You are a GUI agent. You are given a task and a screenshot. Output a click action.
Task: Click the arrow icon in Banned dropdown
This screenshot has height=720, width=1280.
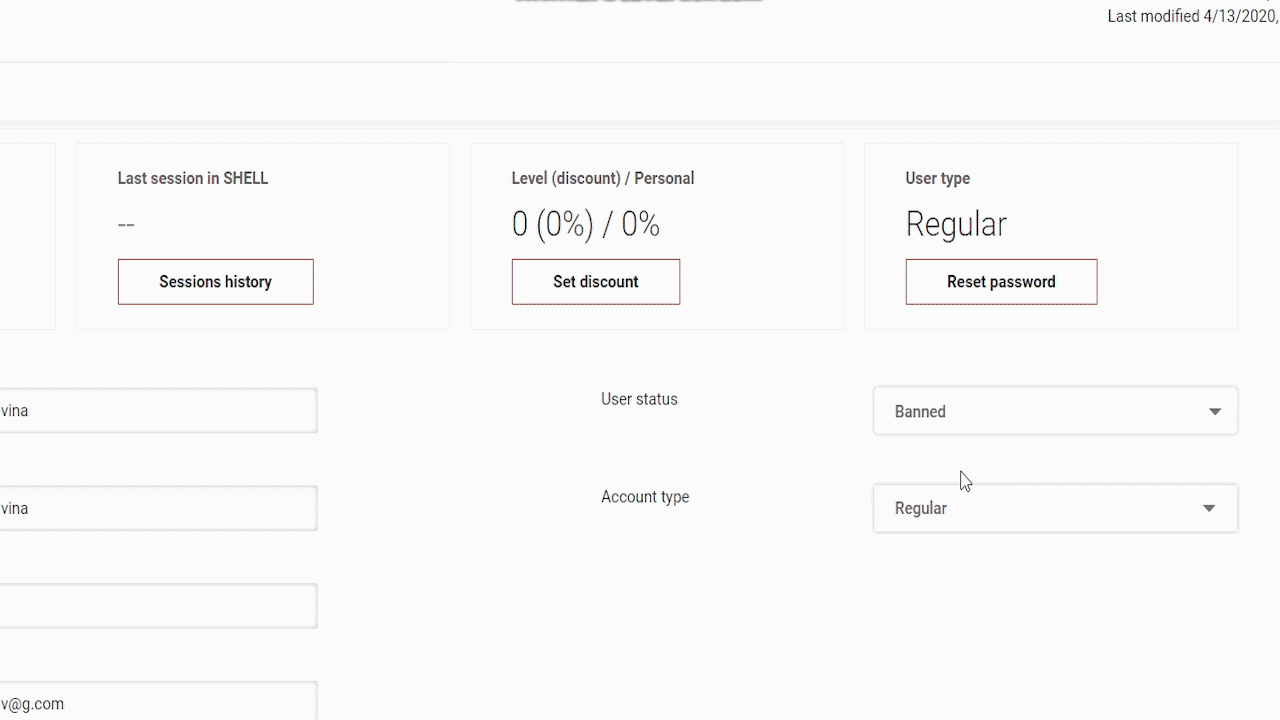[1215, 411]
